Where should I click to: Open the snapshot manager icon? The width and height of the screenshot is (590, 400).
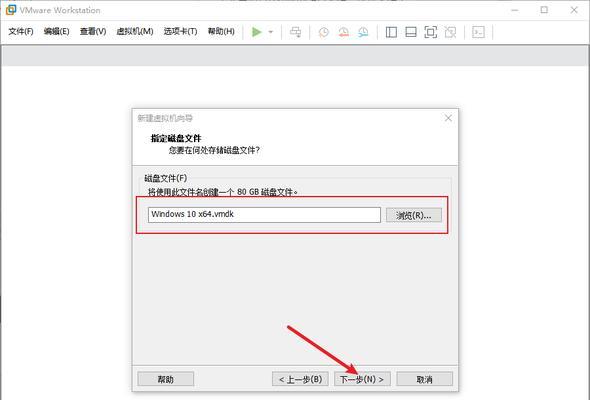pos(363,32)
